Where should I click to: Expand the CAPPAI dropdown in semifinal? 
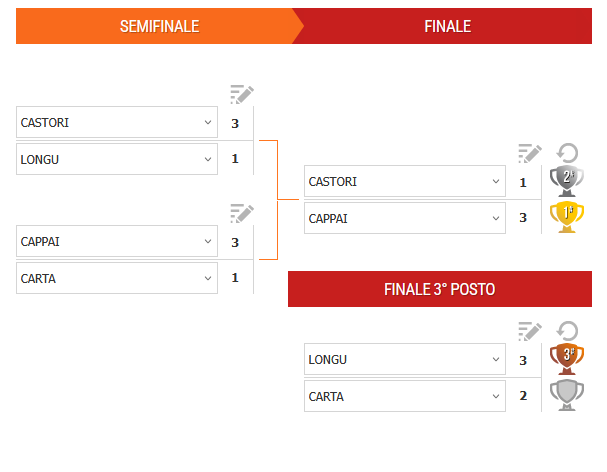(208, 242)
